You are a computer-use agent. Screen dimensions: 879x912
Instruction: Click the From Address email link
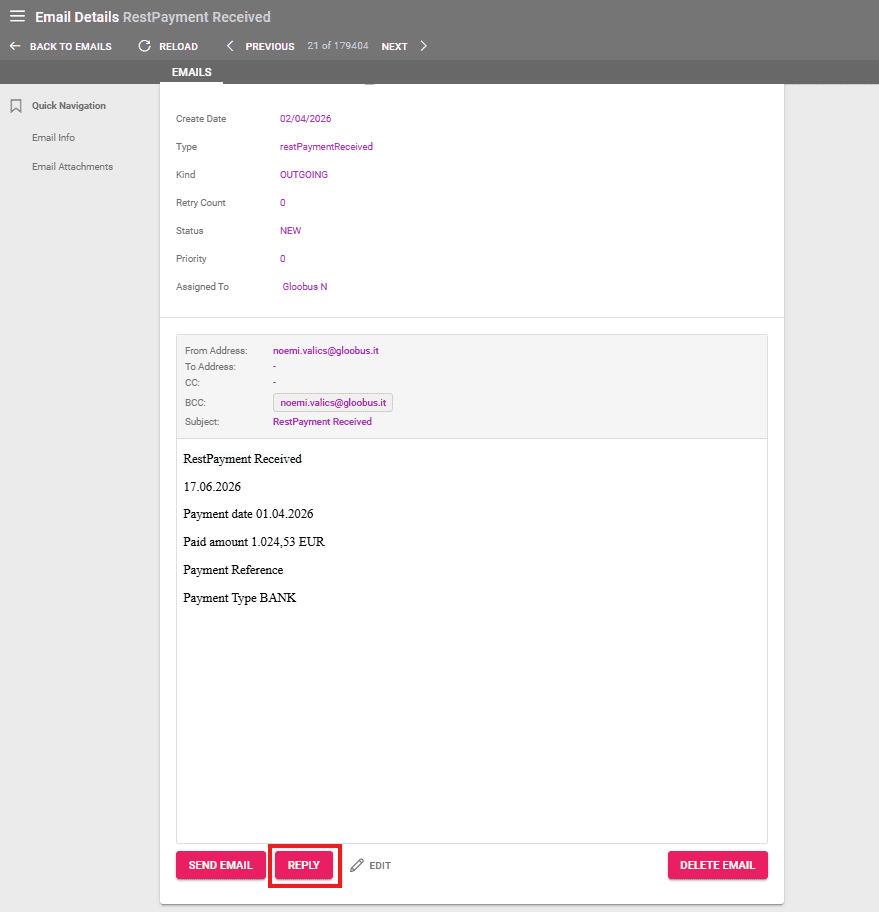(325, 351)
